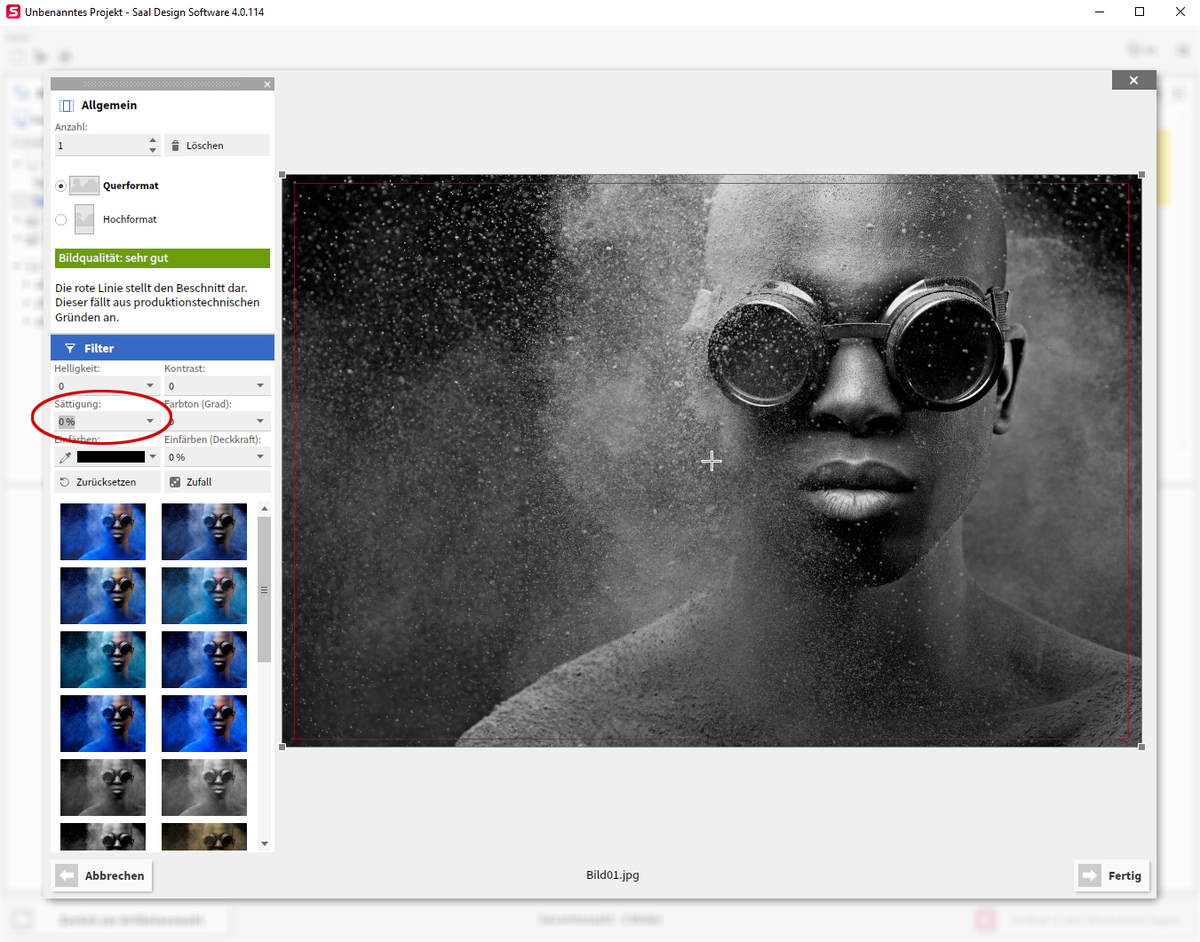Click the Saal Design Software logo icon

(13, 12)
